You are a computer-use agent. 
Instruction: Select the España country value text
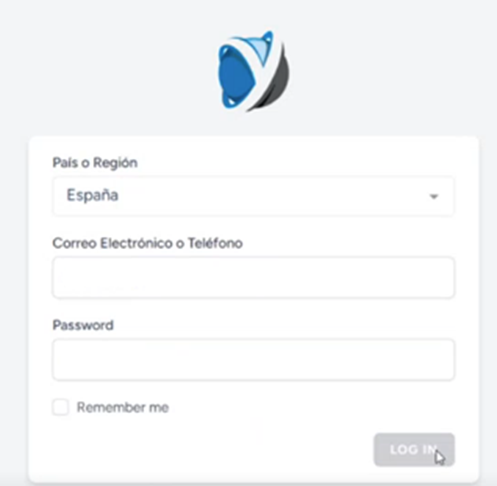pos(92,195)
